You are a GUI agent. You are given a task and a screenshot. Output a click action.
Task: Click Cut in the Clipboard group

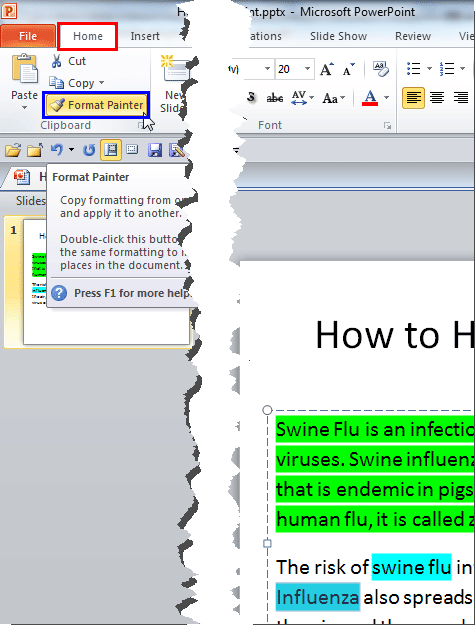(68, 61)
